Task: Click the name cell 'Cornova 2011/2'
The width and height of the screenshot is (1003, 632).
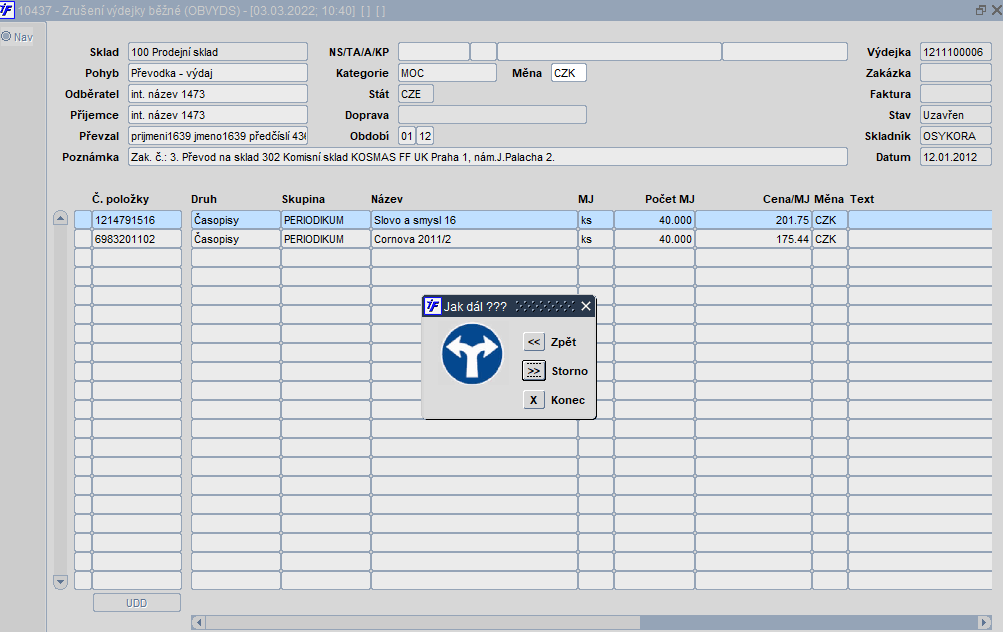Action: (x=474, y=239)
